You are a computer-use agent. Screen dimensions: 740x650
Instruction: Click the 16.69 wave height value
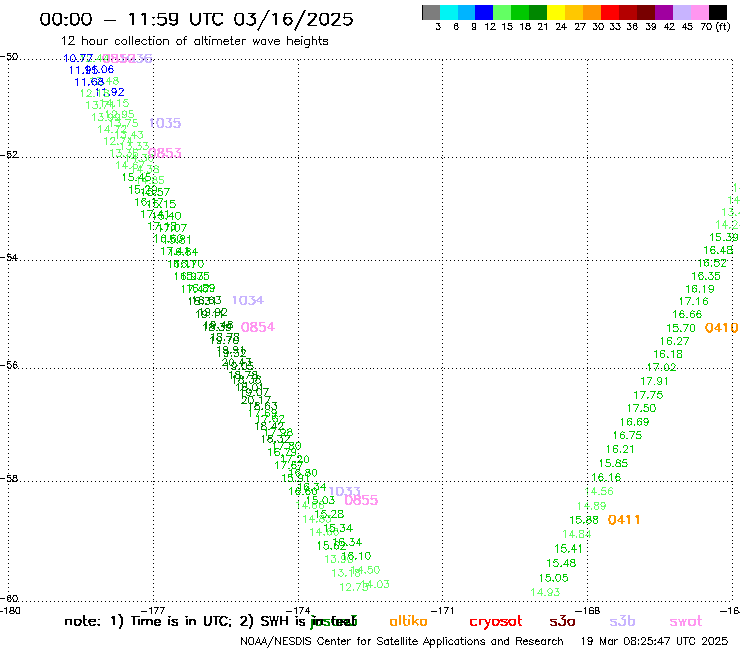click(634, 422)
